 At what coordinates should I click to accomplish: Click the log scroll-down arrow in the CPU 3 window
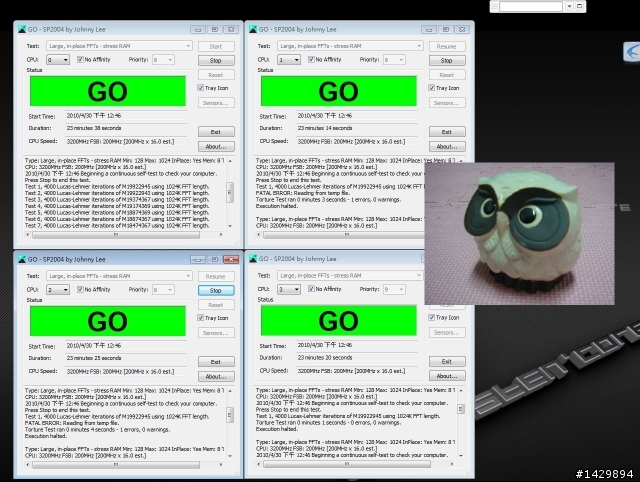(461, 455)
